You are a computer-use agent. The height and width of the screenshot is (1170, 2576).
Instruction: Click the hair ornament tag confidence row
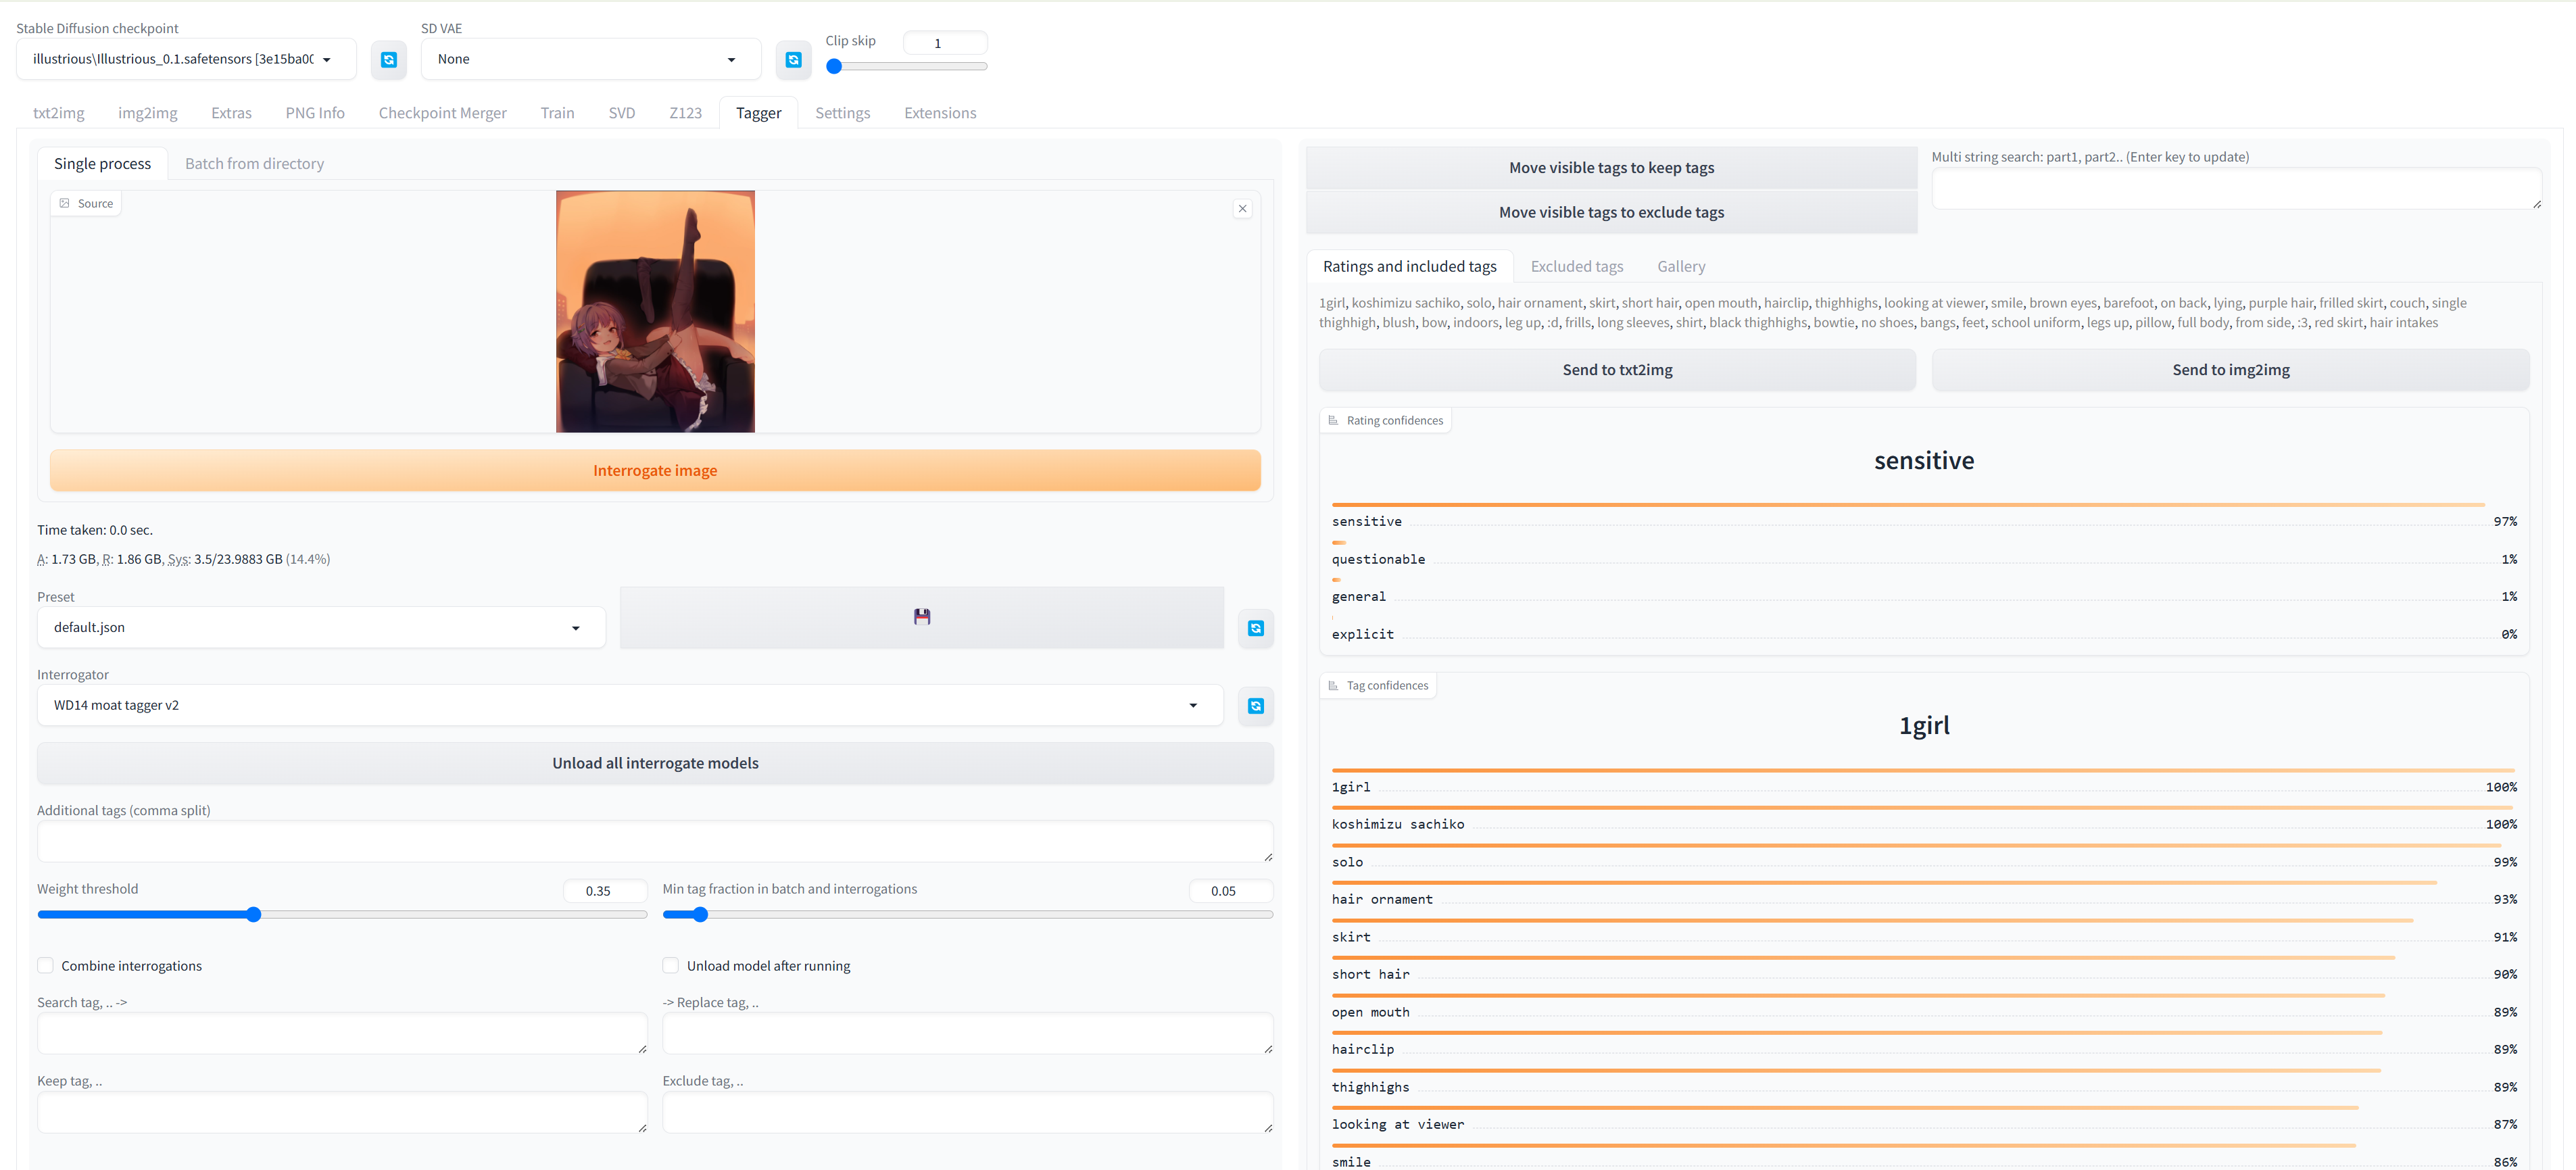(1923, 894)
